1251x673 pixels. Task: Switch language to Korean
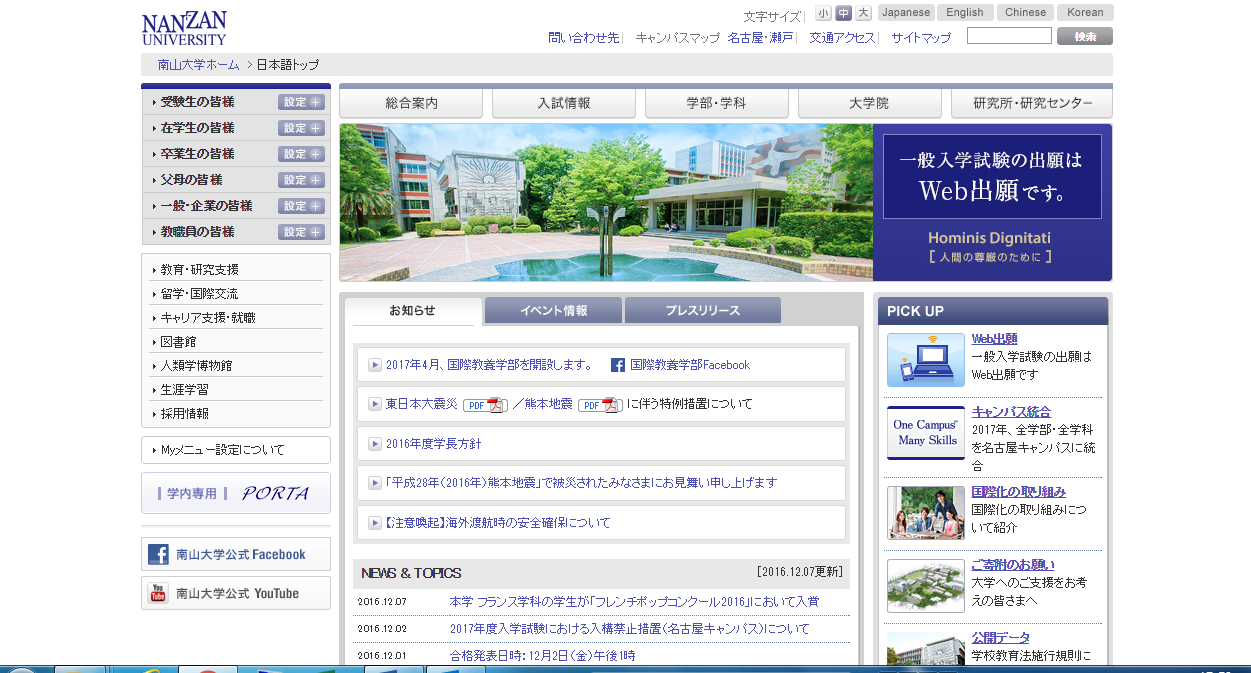pyautogui.click(x=1086, y=13)
